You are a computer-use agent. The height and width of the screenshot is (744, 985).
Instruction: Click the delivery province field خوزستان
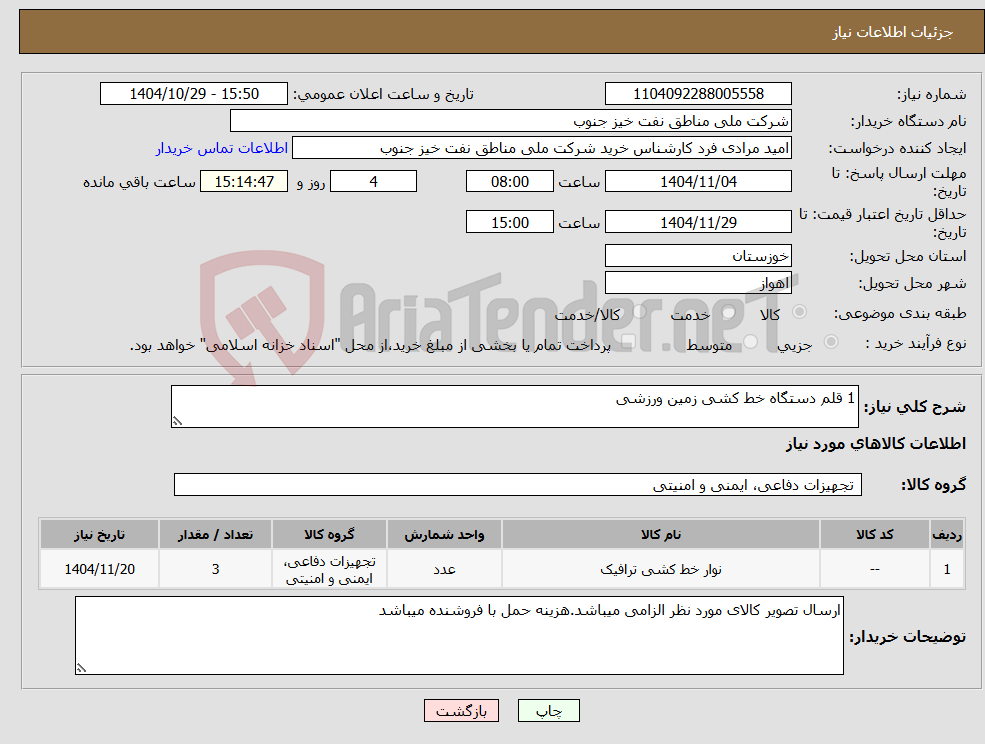(x=698, y=256)
